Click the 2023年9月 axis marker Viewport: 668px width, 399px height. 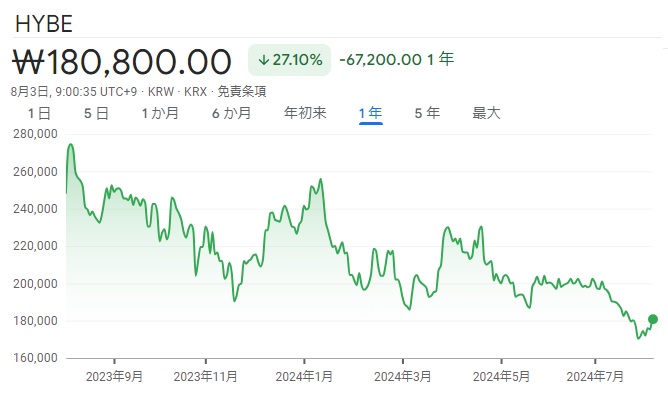click(x=114, y=376)
